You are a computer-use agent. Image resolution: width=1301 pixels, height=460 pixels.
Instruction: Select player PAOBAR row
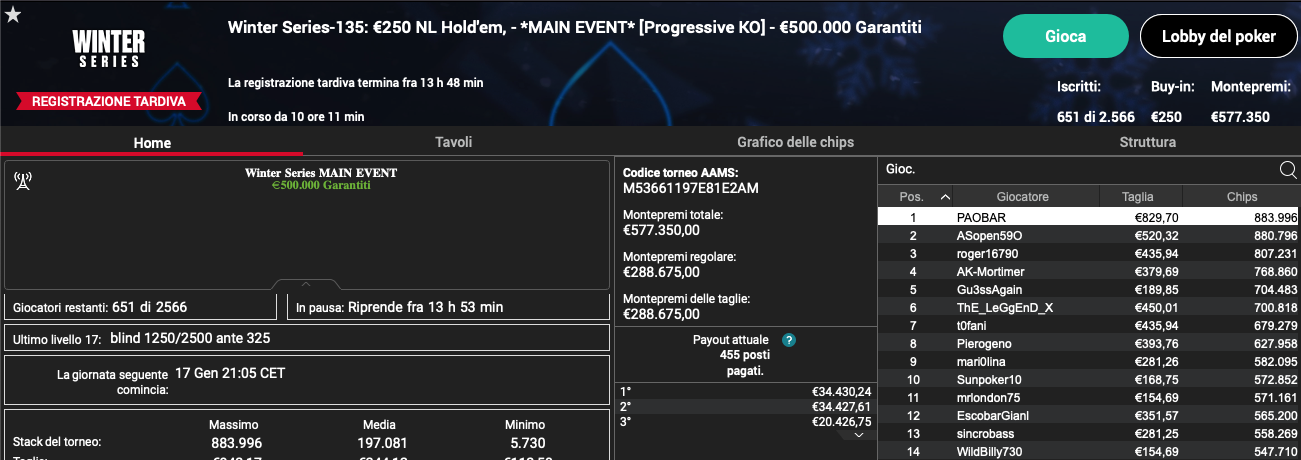tap(1089, 217)
